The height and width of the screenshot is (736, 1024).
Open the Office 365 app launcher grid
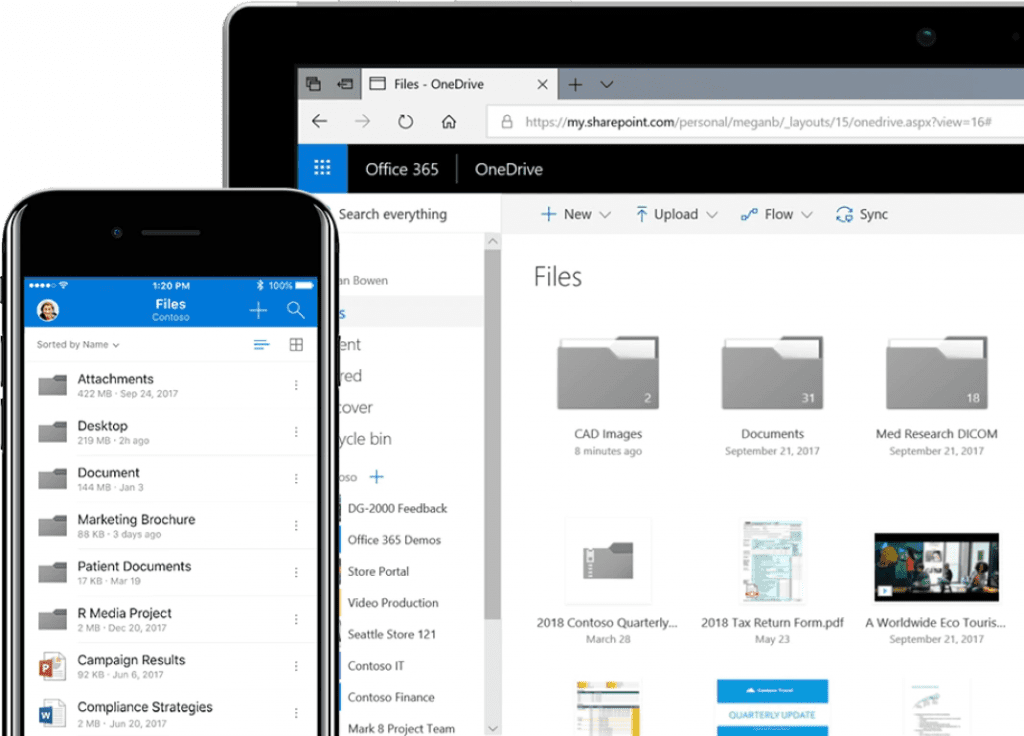coord(322,168)
